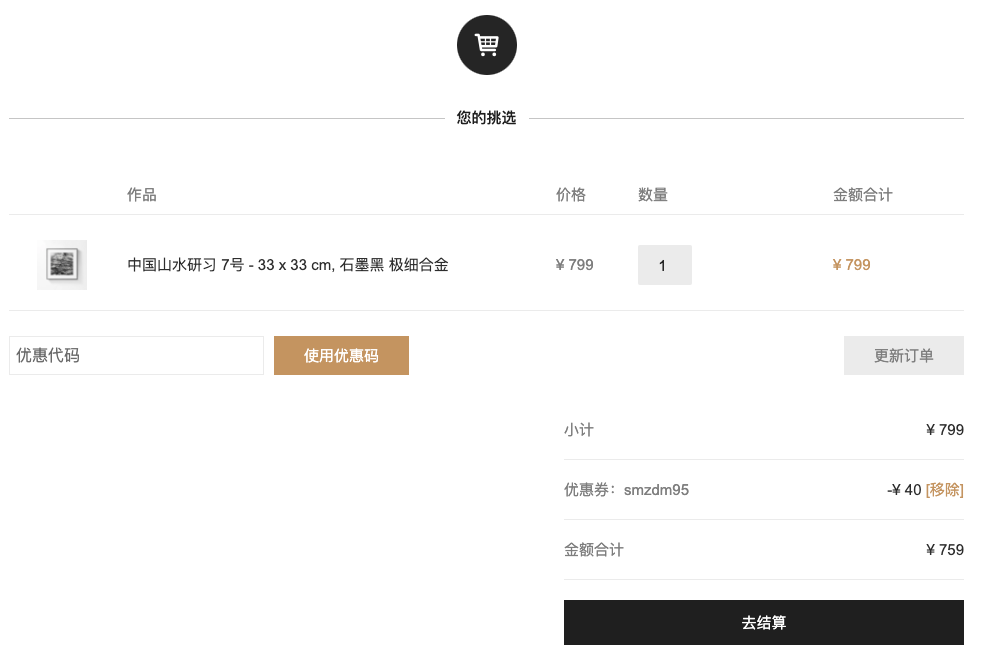Click the shopping cart icon at top
Image resolution: width=981 pixels, height=666 pixels.
click(x=487, y=45)
